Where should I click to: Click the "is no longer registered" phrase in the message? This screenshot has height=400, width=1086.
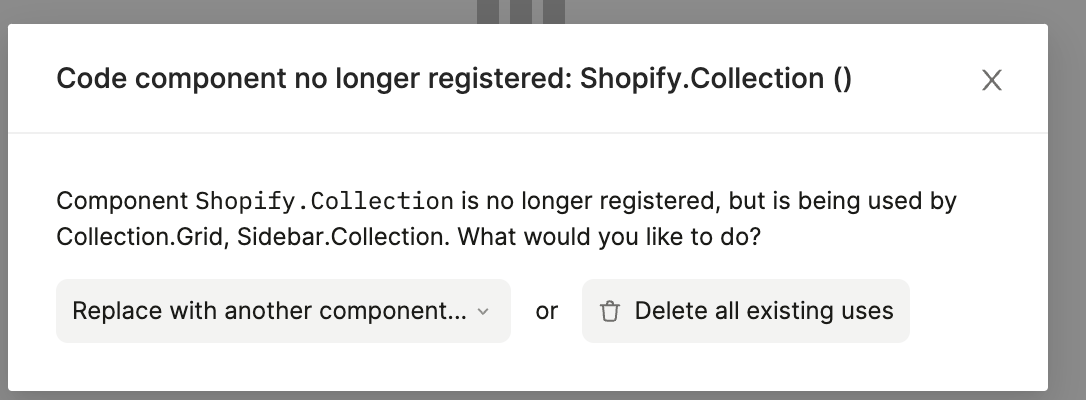tap(588, 201)
